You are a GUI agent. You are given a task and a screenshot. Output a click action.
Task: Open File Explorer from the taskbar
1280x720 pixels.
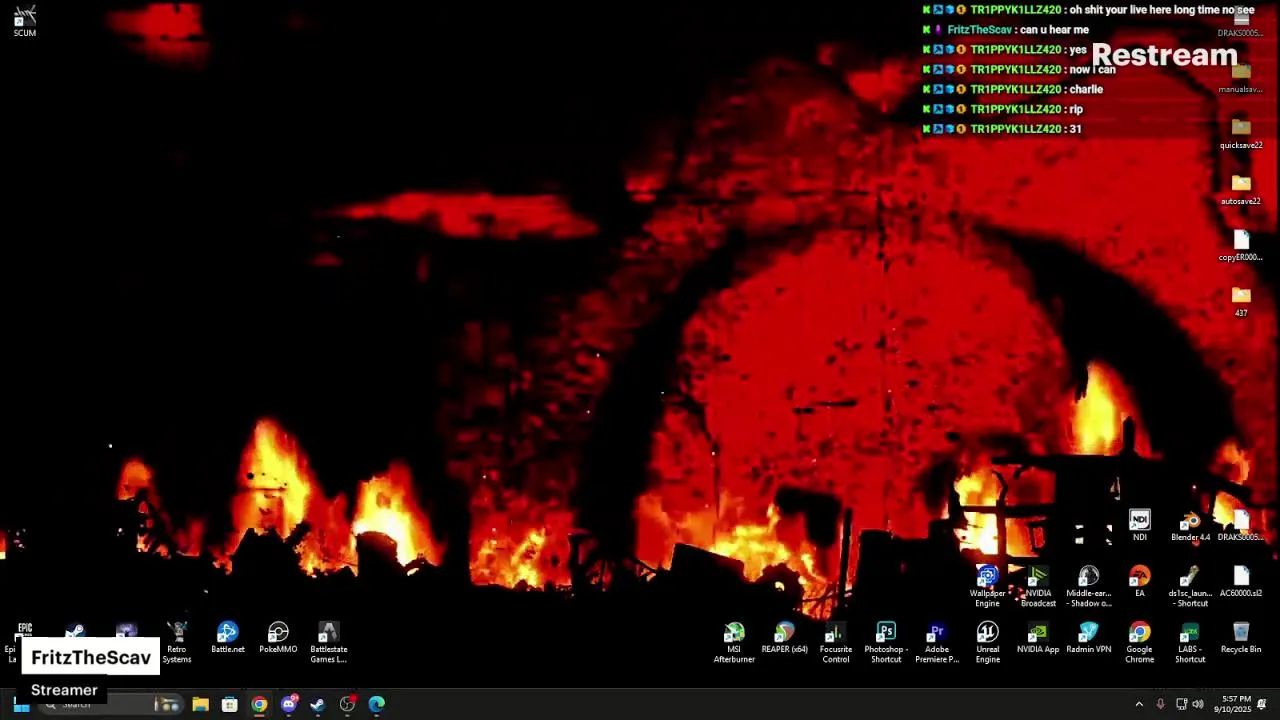200,704
